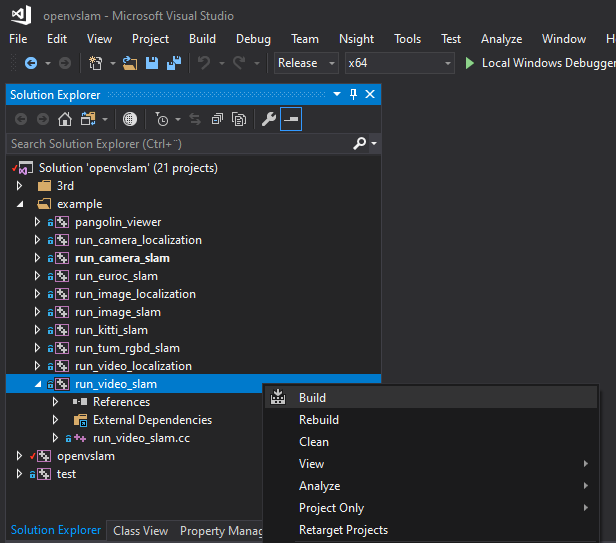Open the Project menu
This screenshot has width=616, height=543.
(x=150, y=39)
